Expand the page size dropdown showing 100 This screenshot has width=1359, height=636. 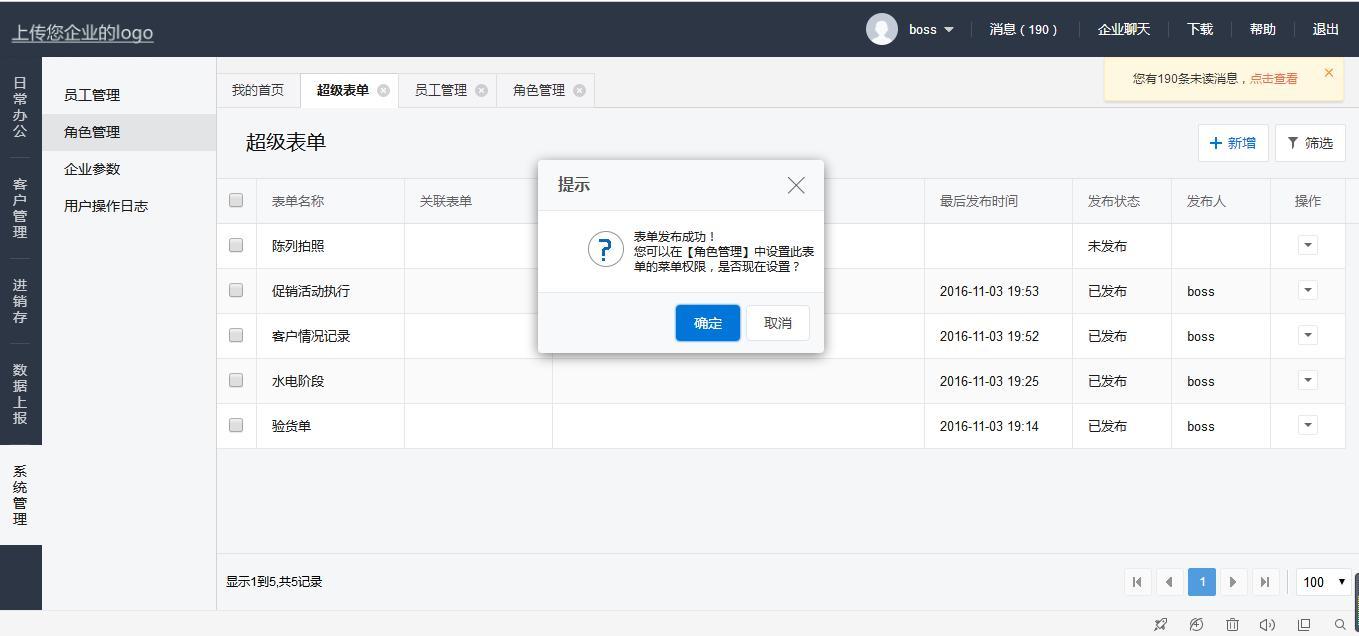point(1323,582)
